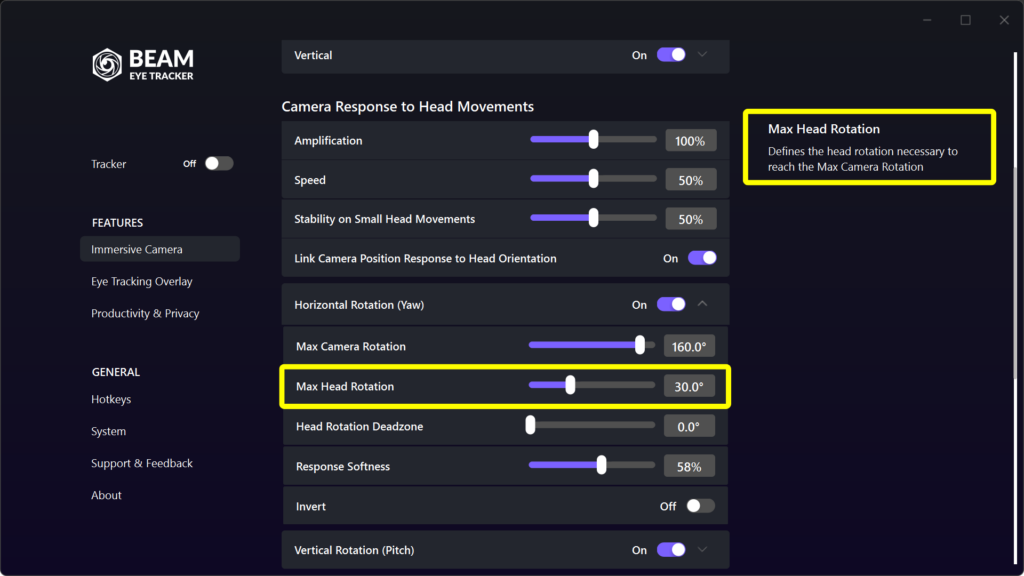Open Support & Feedback
Viewport: 1024px width, 576px height.
click(x=142, y=463)
